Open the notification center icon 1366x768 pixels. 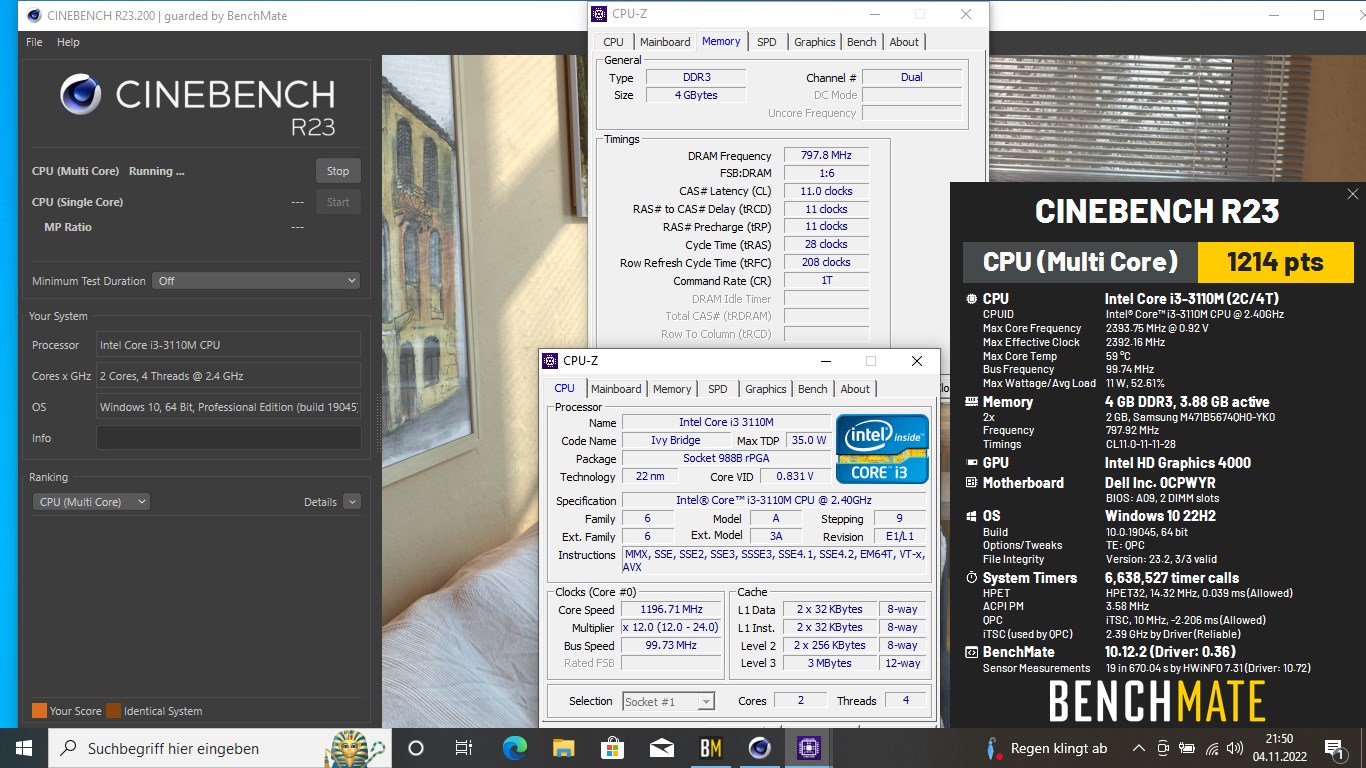[x=1333, y=748]
